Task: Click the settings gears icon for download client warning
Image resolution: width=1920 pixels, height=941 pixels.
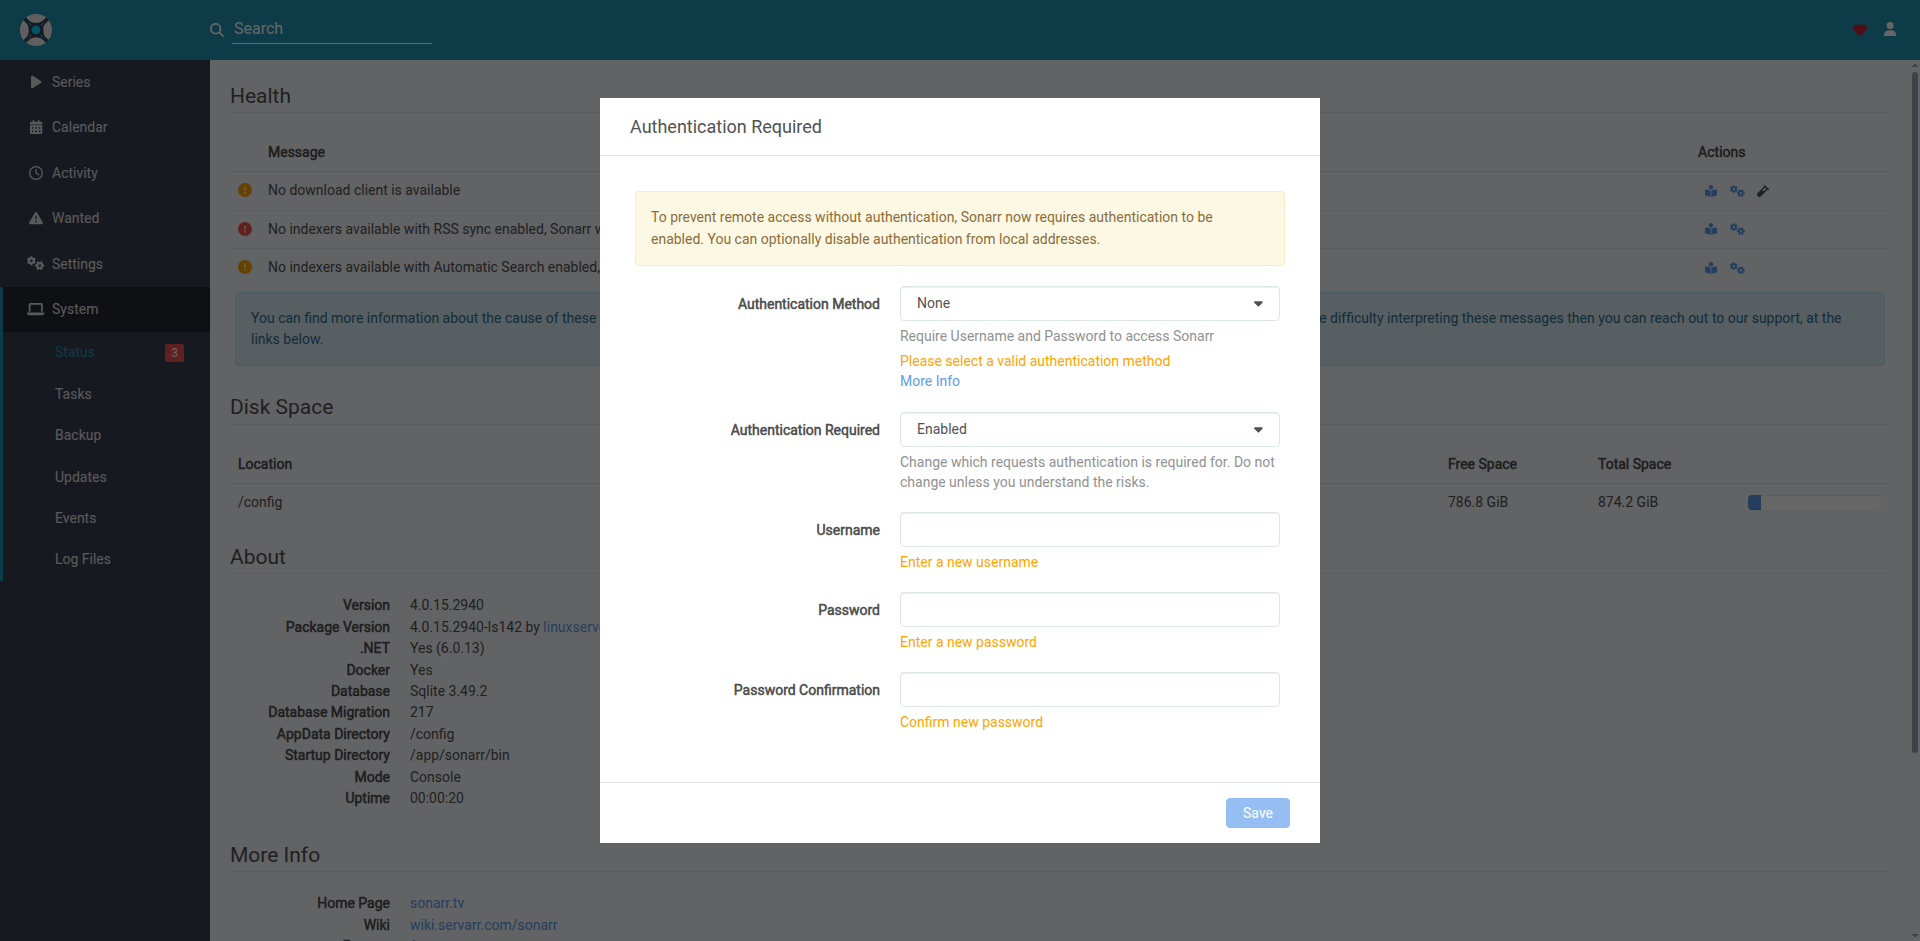Action: pos(1737,191)
